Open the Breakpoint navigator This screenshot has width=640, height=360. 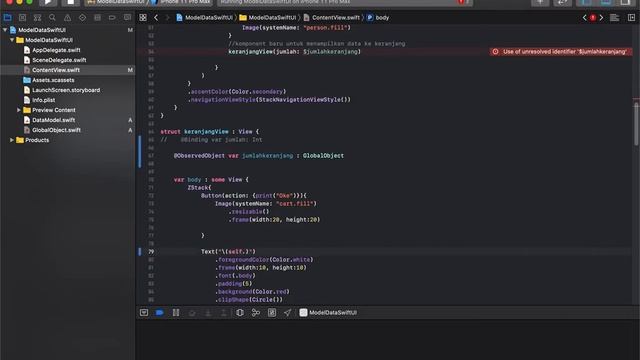pos(112,18)
